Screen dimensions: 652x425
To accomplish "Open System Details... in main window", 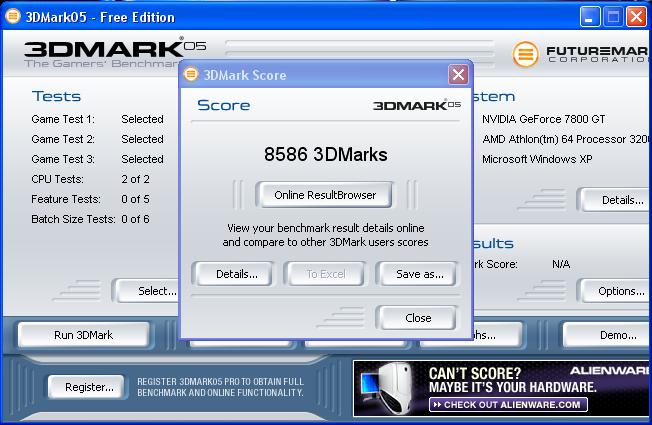I will 617,200.
